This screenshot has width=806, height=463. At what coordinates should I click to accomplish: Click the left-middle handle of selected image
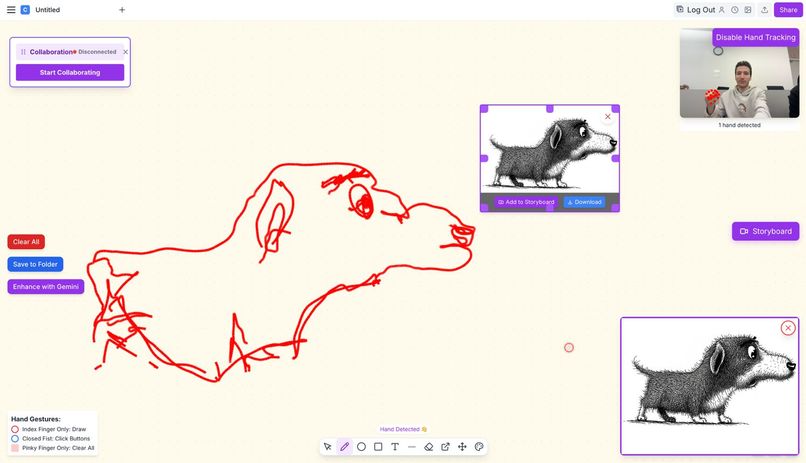pyautogui.click(x=484, y=158)
